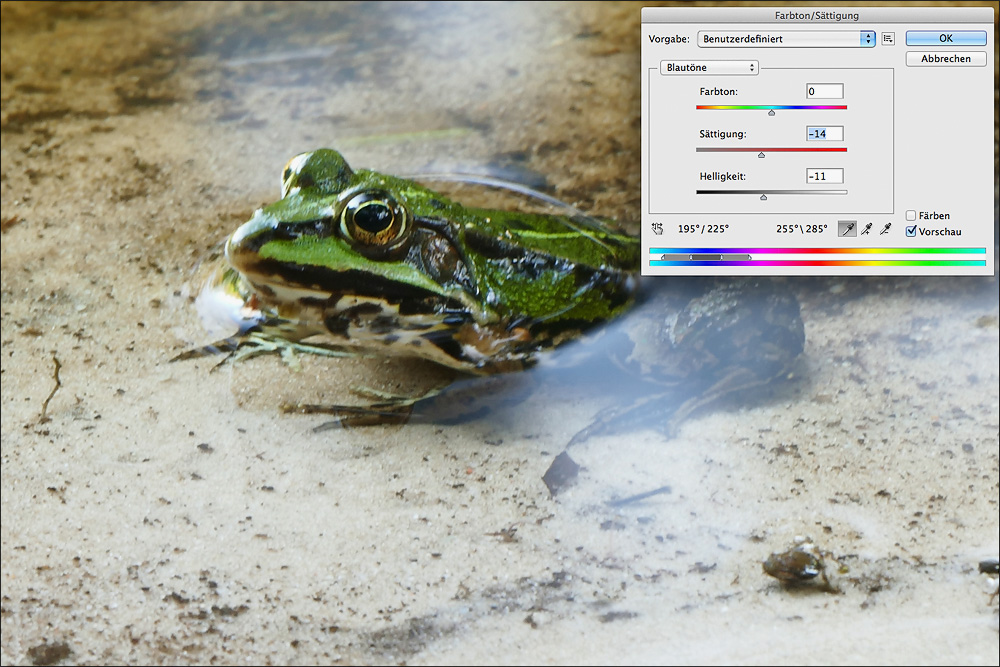1000x667 pixels.
Task: Click the rightmost falloff marker on color bar
Action: 749,257
